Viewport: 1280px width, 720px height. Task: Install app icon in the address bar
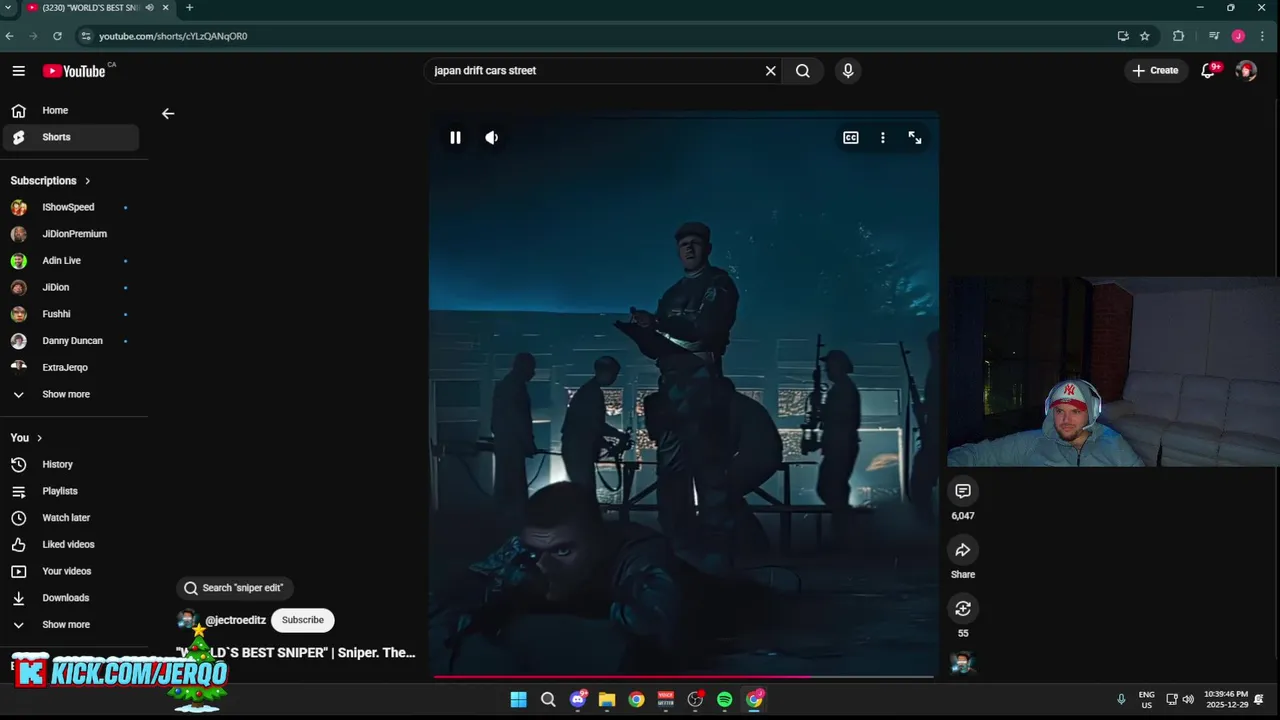tap(1123, 36)
